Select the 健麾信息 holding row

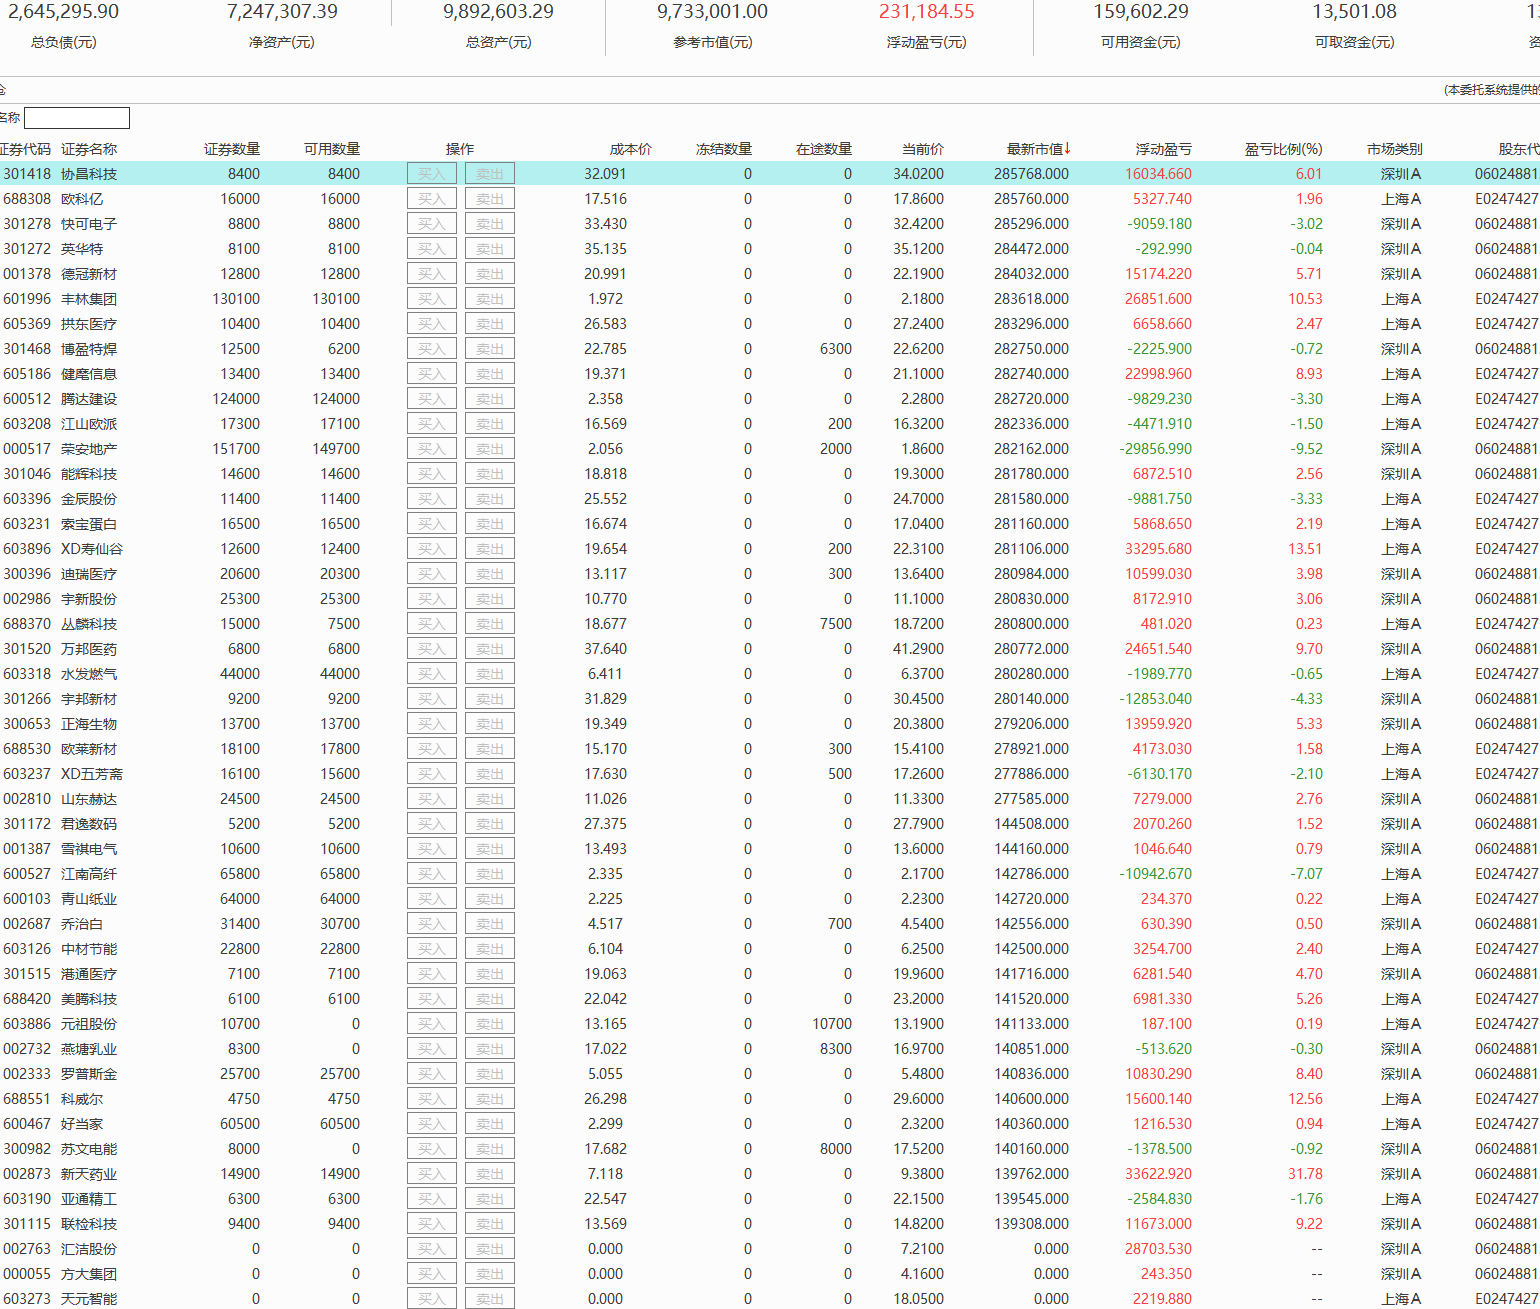pos(89,374)
